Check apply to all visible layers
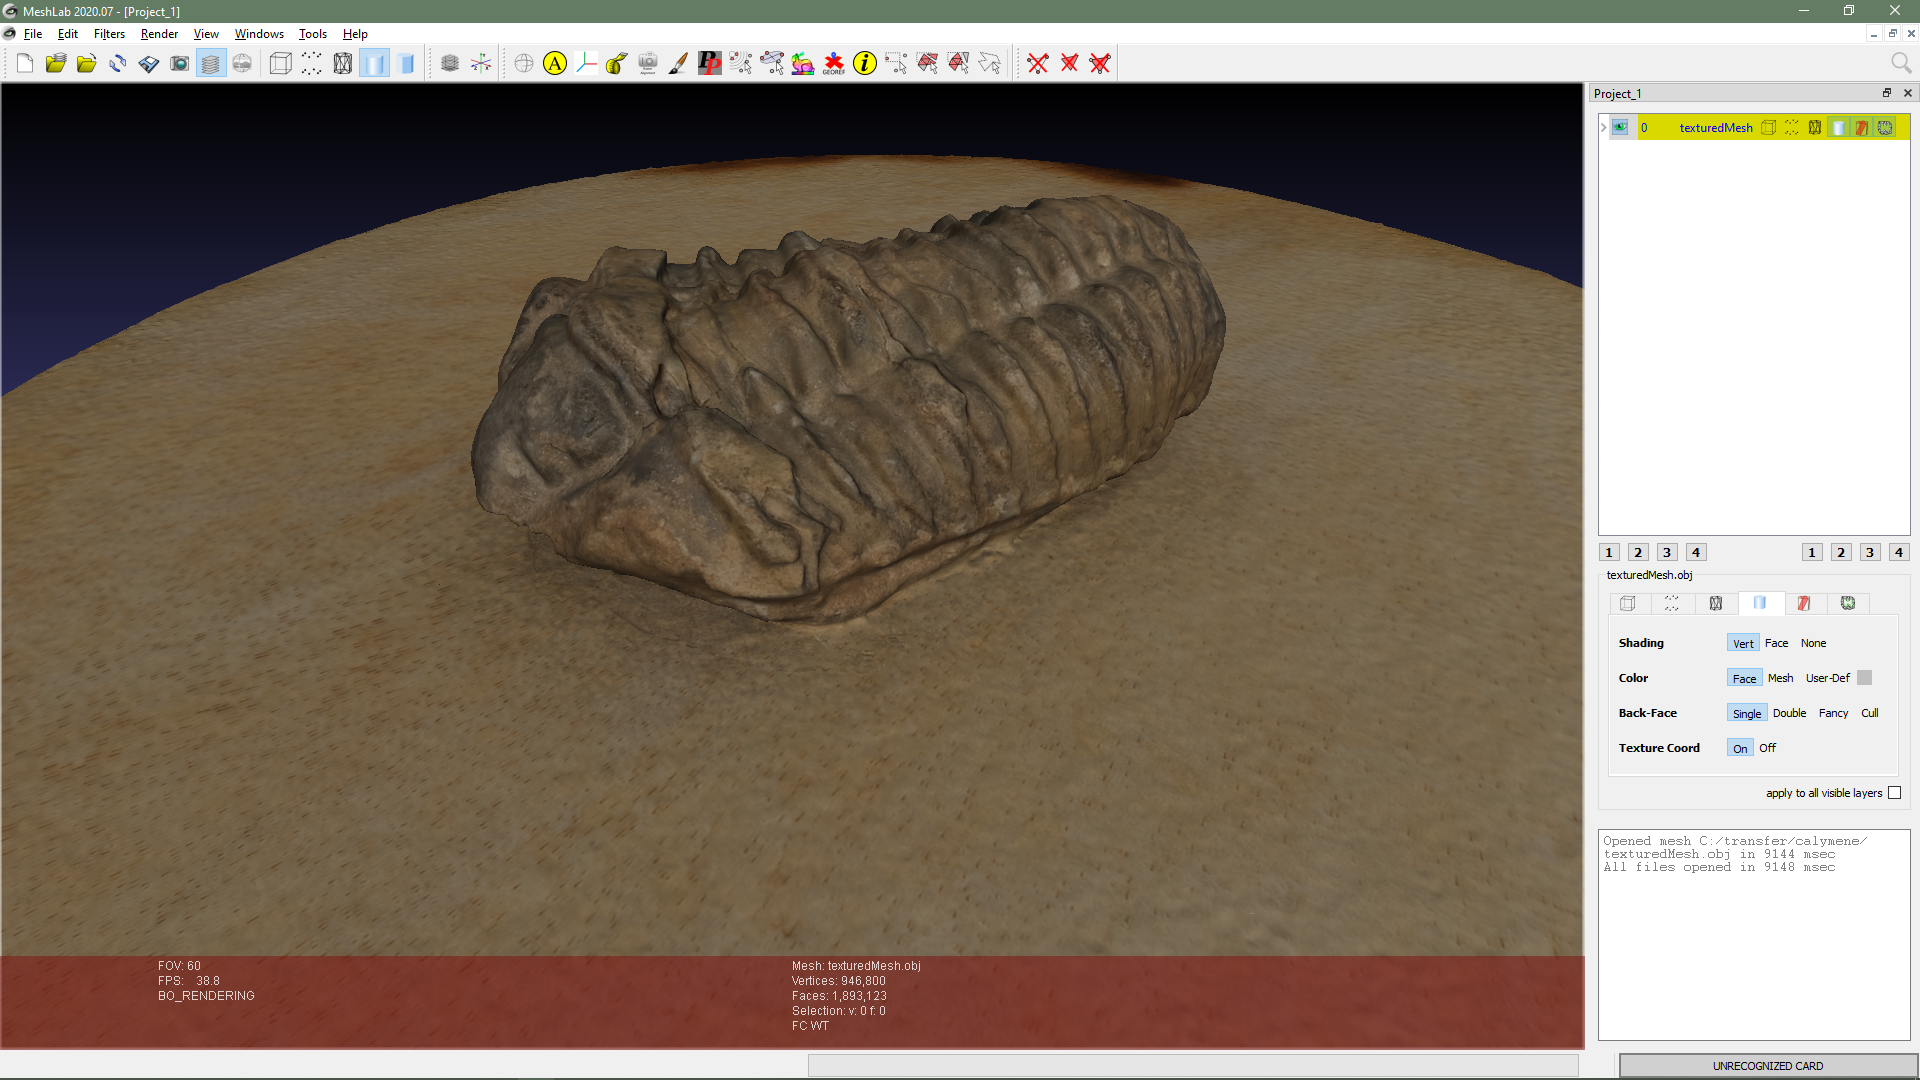This screenshot has height=1080, width=1920. [1894, 793]
